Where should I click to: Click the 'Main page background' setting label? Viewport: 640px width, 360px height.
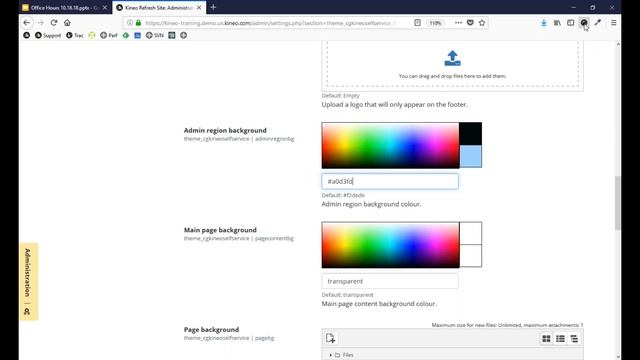click(220, 230)
